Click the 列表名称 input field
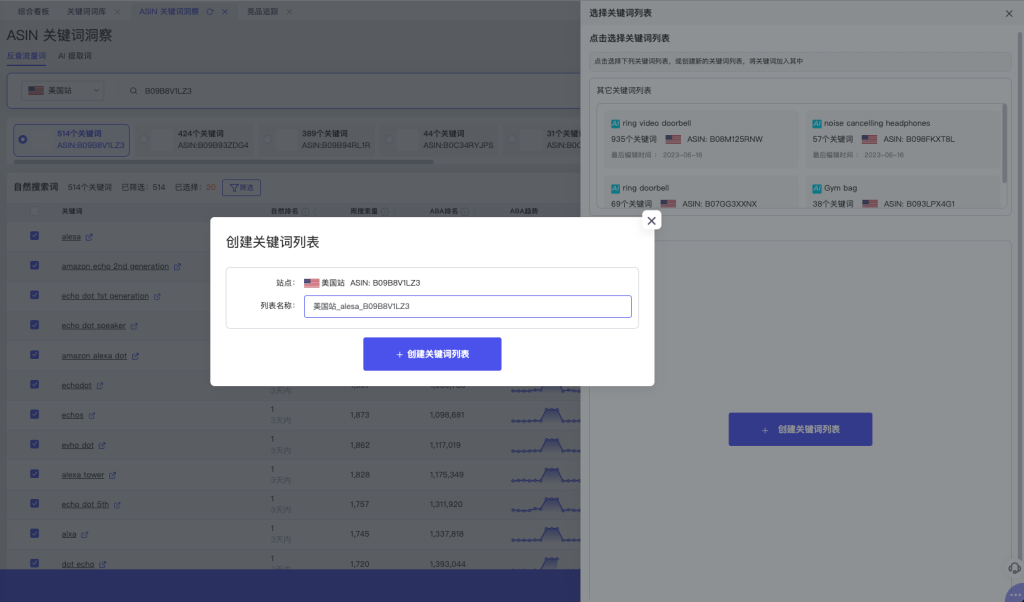The height and width of the screenshot is (602, 1024). (x=468, y=306)
